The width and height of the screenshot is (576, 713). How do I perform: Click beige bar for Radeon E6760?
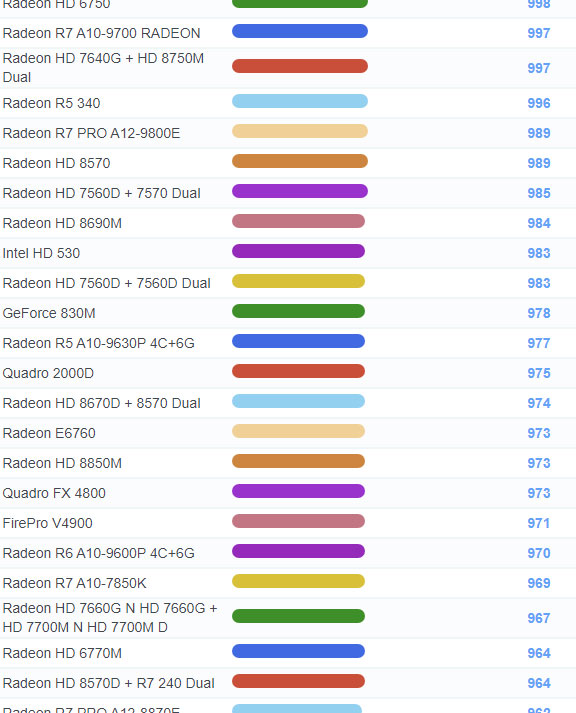click(298, 431)
